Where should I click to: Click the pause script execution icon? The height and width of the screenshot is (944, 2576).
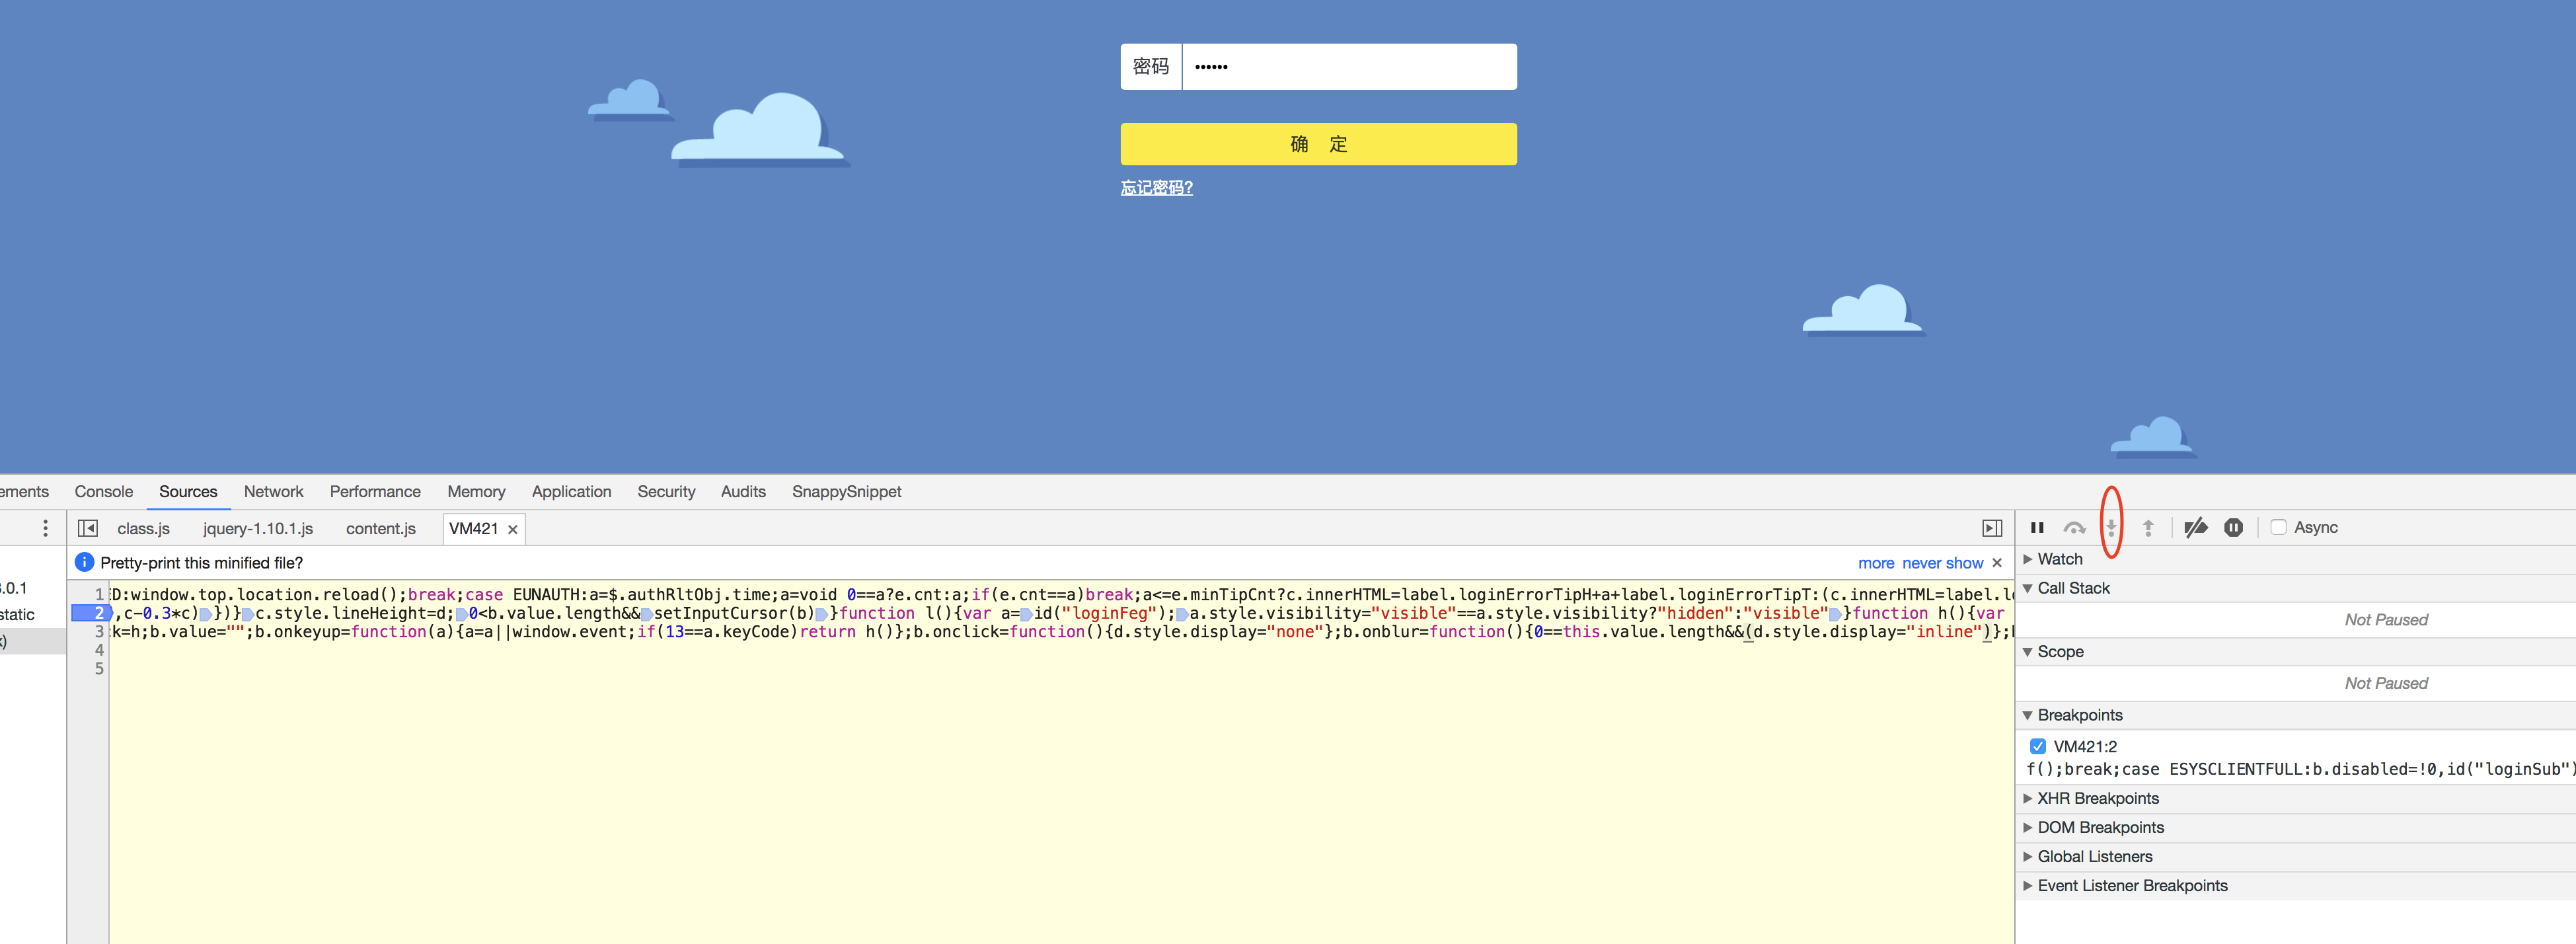pyautogui.click(x=2037, y=528)
